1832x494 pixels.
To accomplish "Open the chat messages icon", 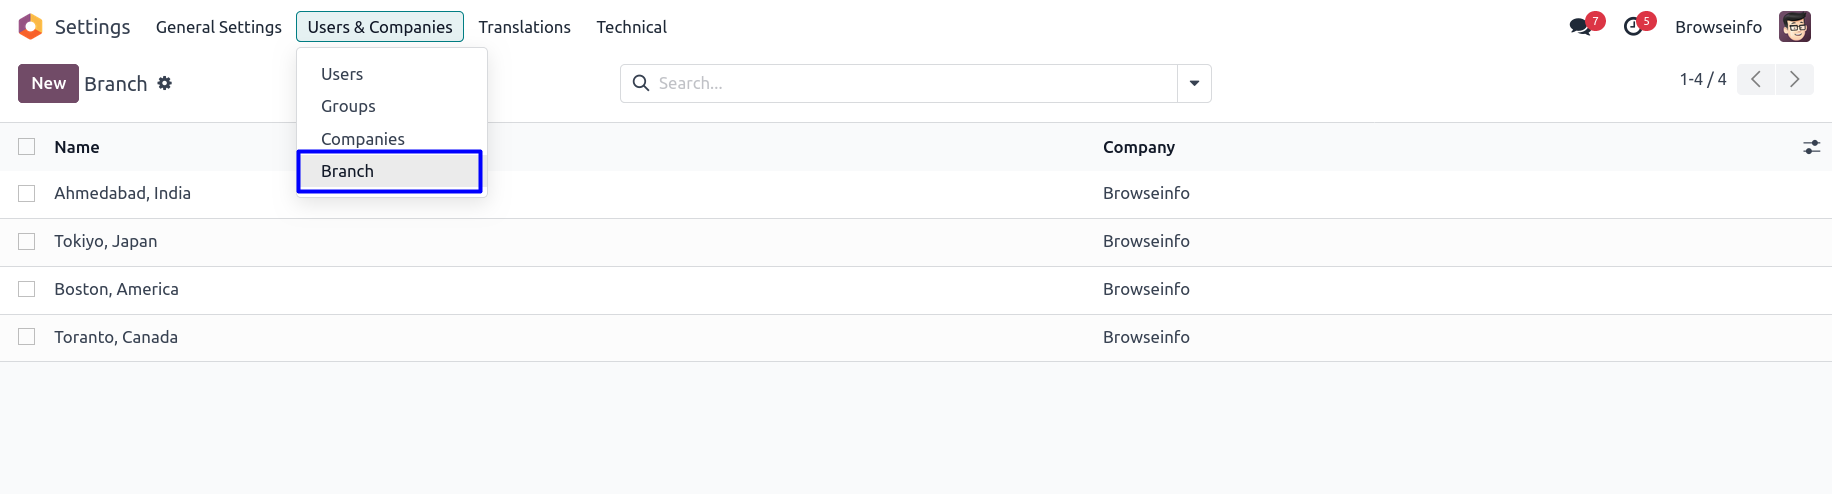I will pyautogui.click(x=1580, y=27).
